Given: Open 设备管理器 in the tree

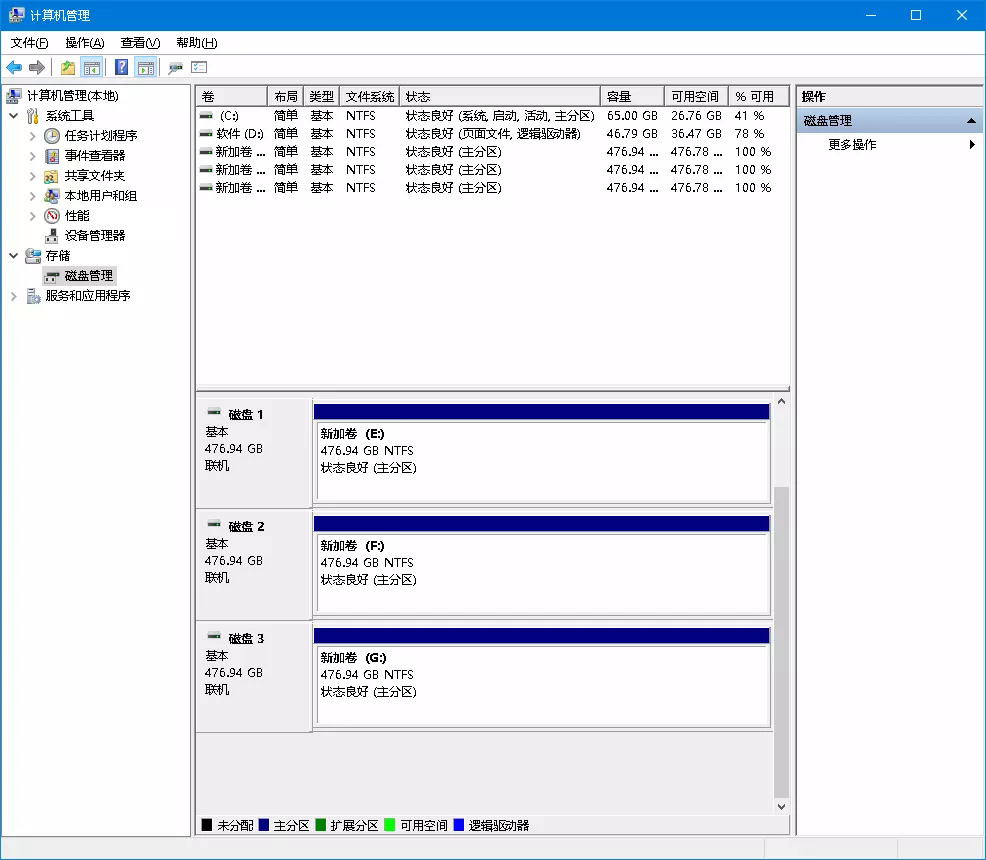Looking at the screenshot, I should [95, 235].
